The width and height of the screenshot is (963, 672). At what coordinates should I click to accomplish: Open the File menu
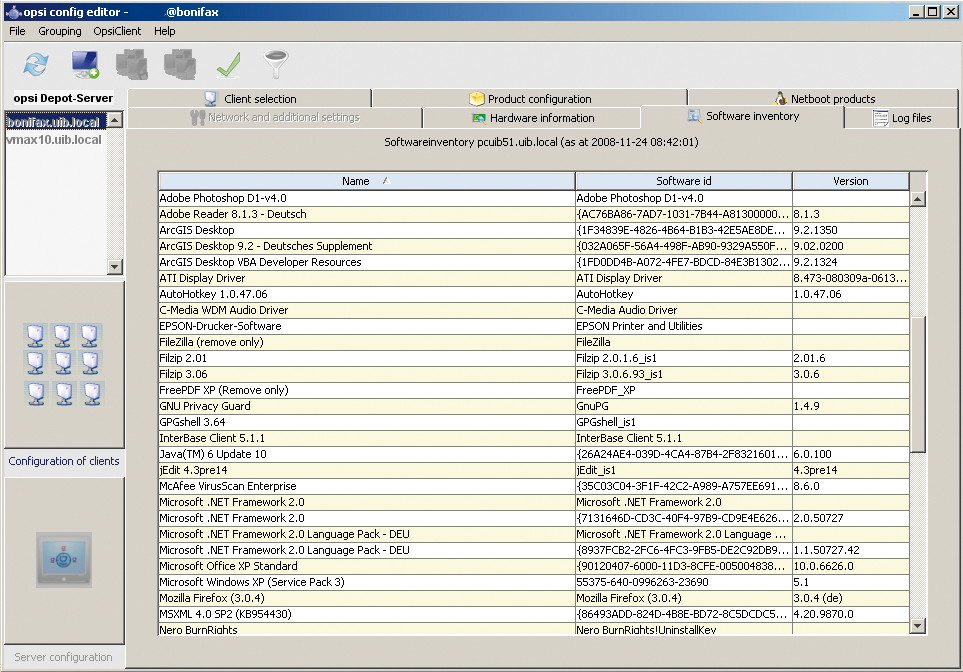point(17,31)
